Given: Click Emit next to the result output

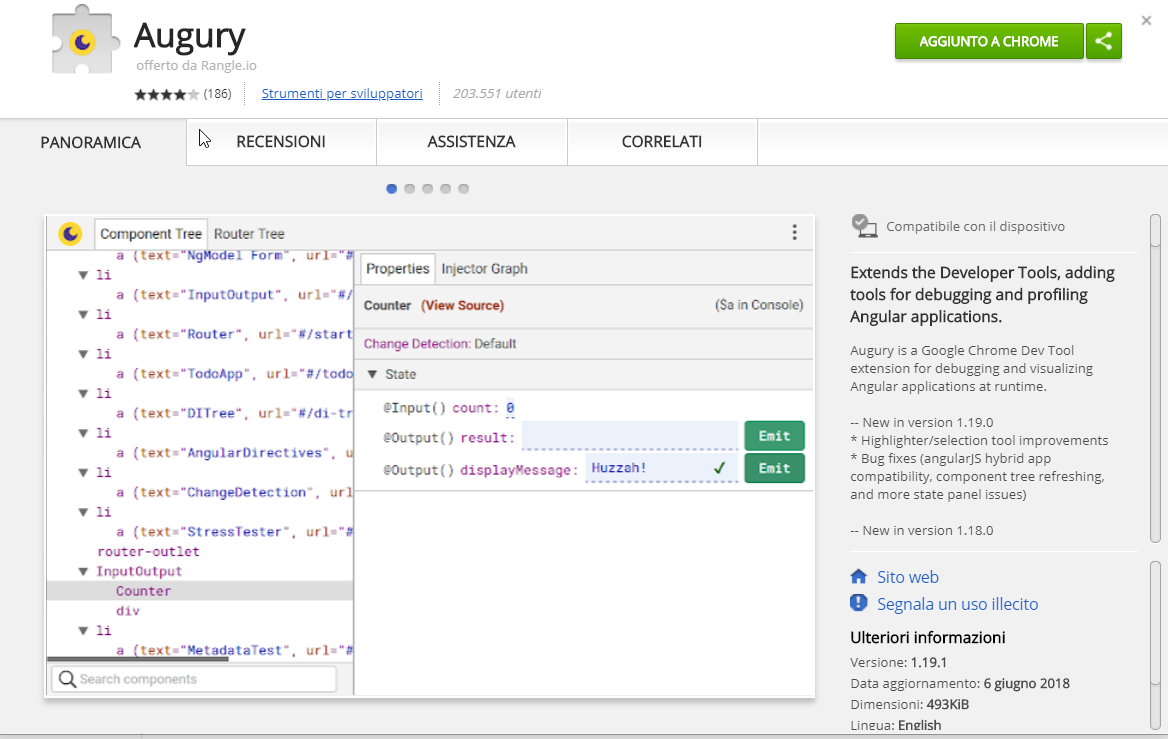Looking at the screenshot, I should (774, 436).
